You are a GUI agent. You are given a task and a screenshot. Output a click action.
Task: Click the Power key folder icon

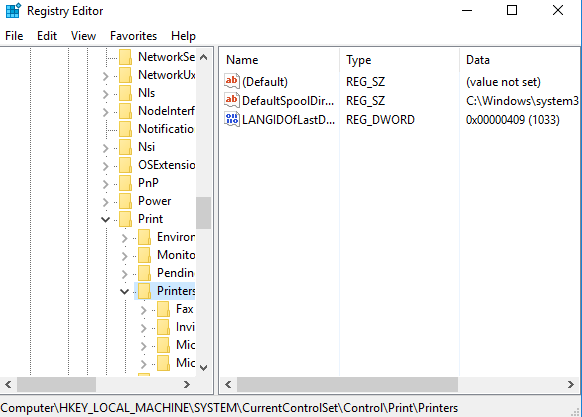point(125,201)
